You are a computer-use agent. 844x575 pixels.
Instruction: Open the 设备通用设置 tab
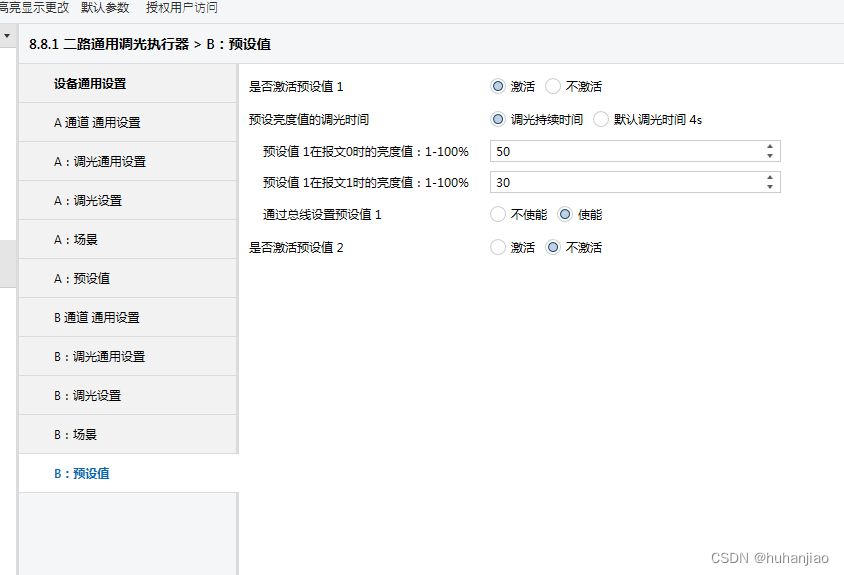(x=90, y=84)
